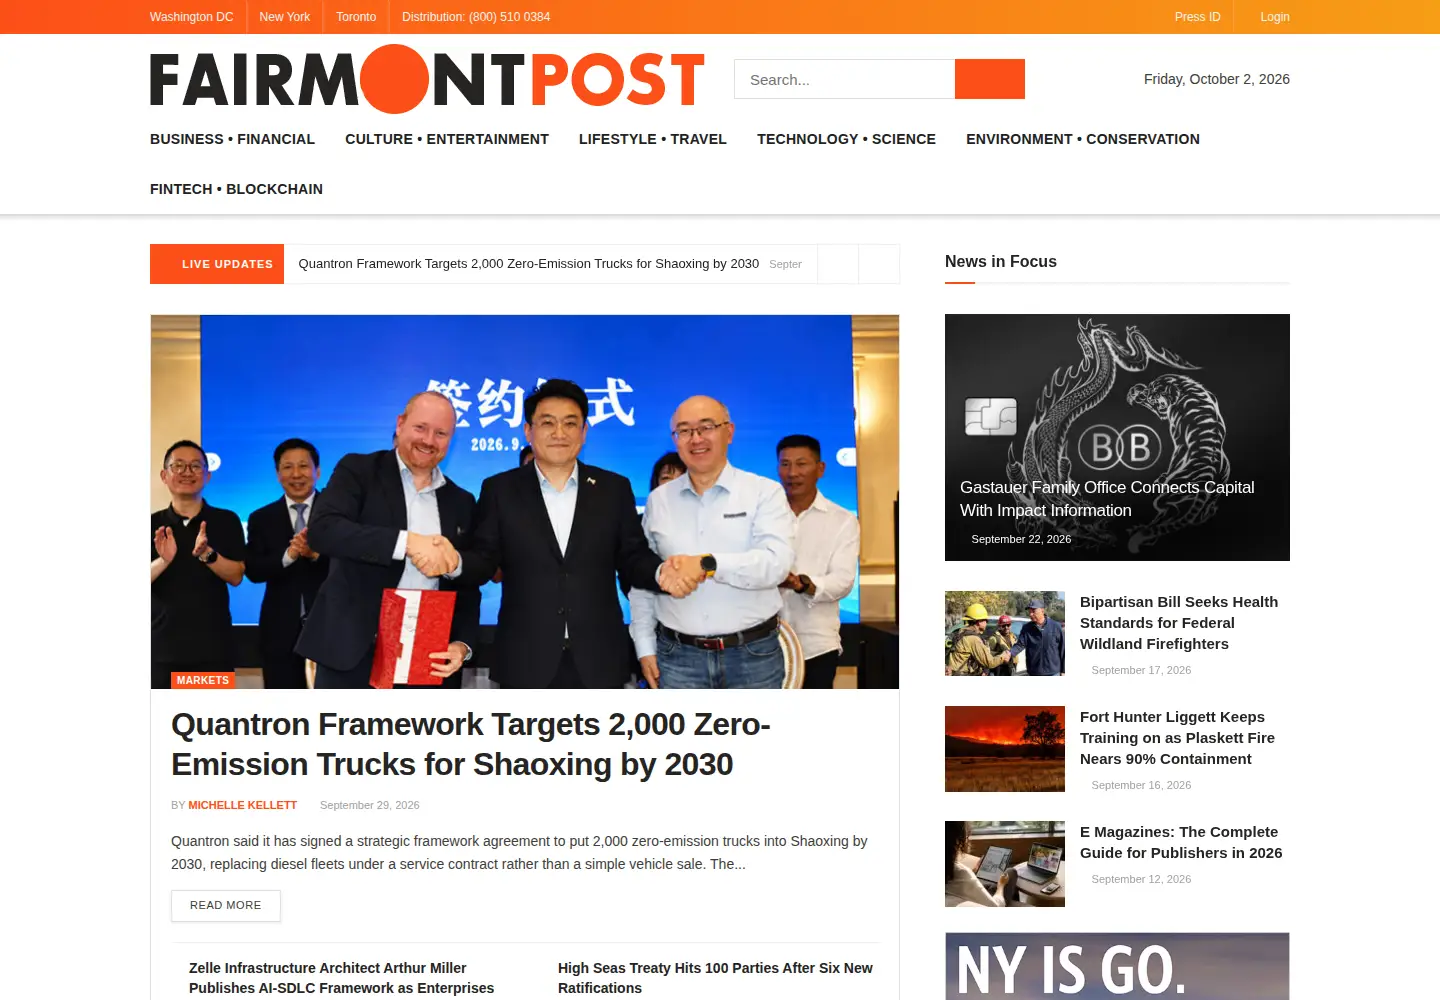The height and width of the screenshot is (1000, 1440).
Task: Click the Login link
Action: 1274,17
